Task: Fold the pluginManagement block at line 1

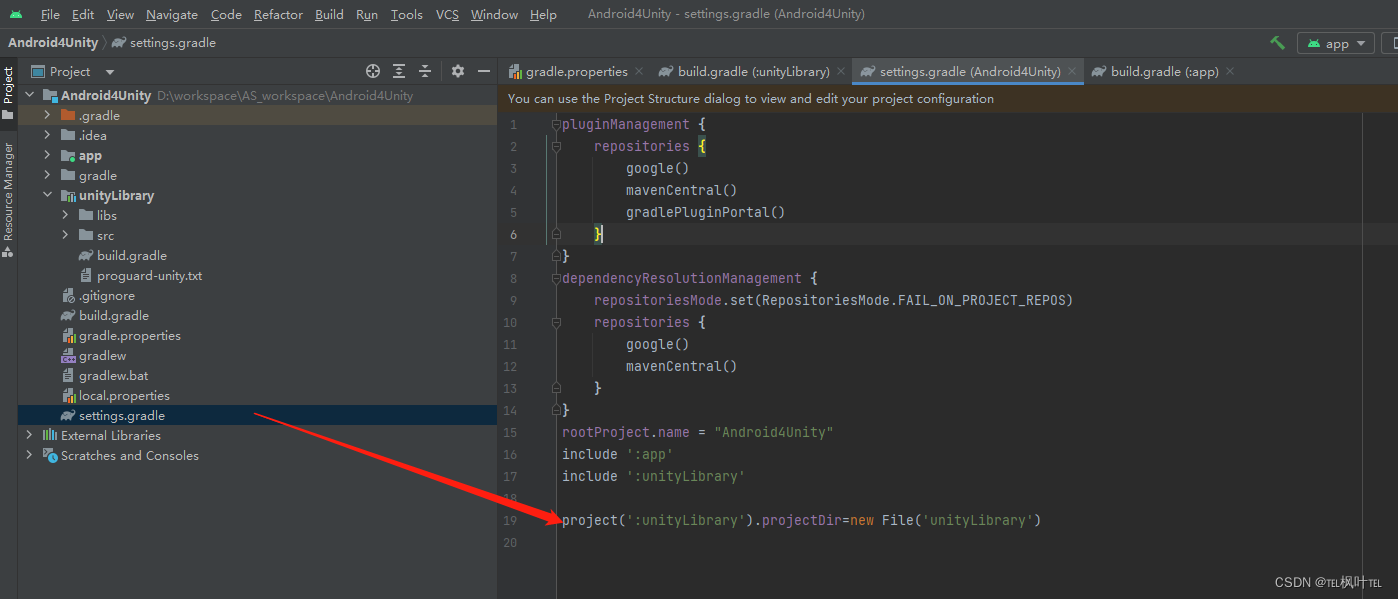Action: point(556,124)
